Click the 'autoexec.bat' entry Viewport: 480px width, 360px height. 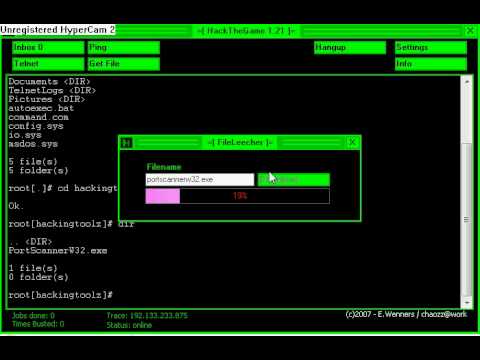pos(41,108)
